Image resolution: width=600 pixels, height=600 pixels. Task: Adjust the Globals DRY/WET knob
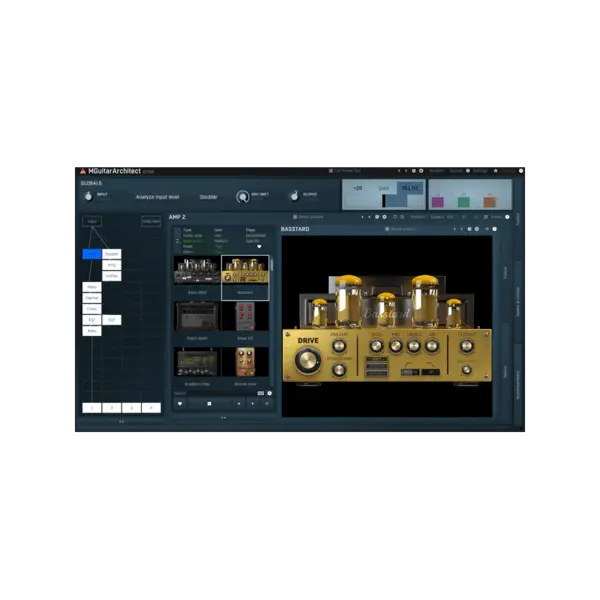pos(243,197)
